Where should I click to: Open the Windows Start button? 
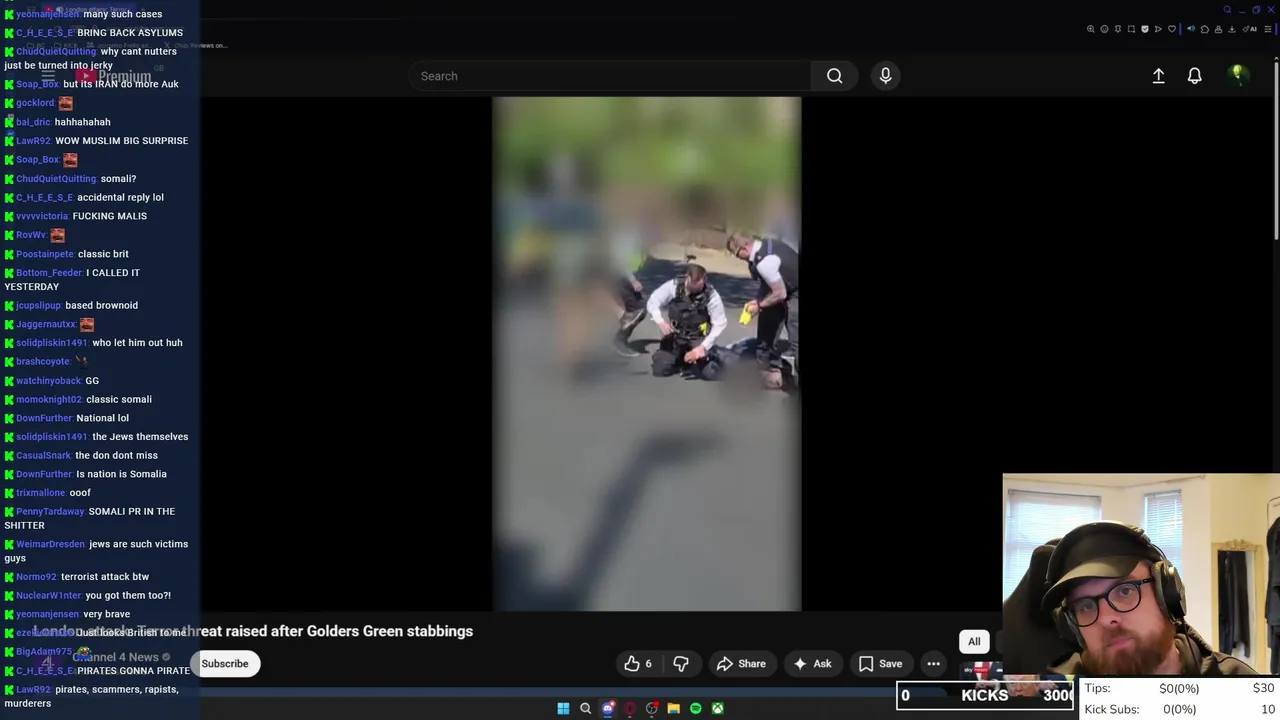[563, 708]
